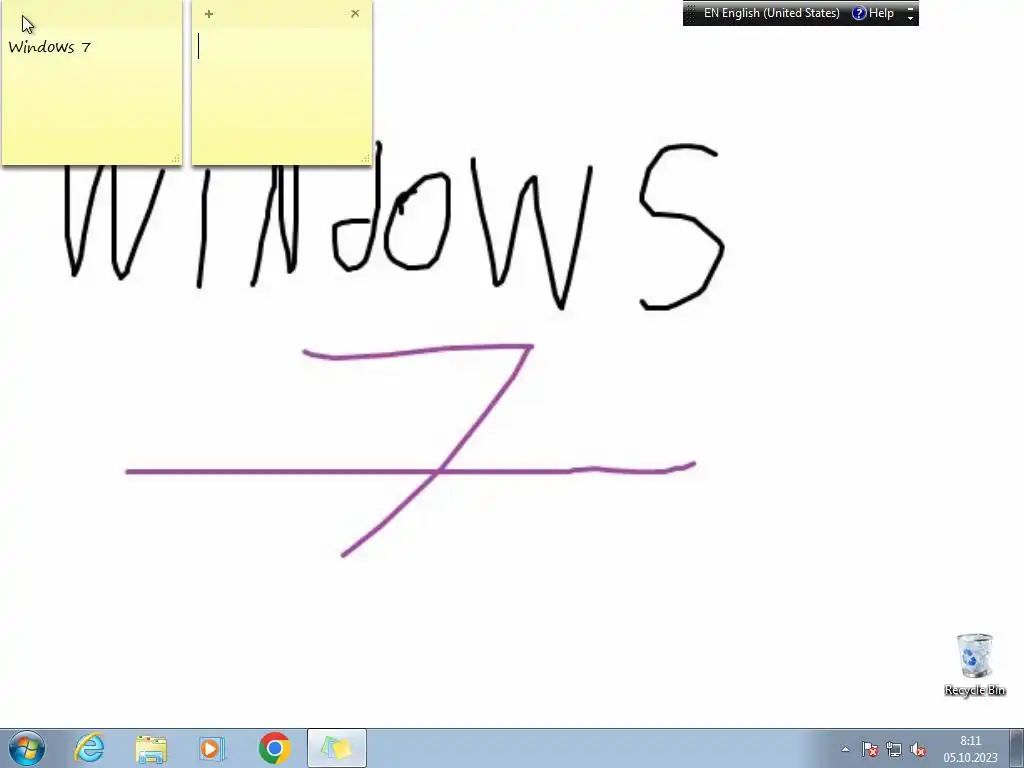The height and width of the screenshot is (768, 1024).
Task: Show hidden tray icons arrow
Action: pos(845,750)
